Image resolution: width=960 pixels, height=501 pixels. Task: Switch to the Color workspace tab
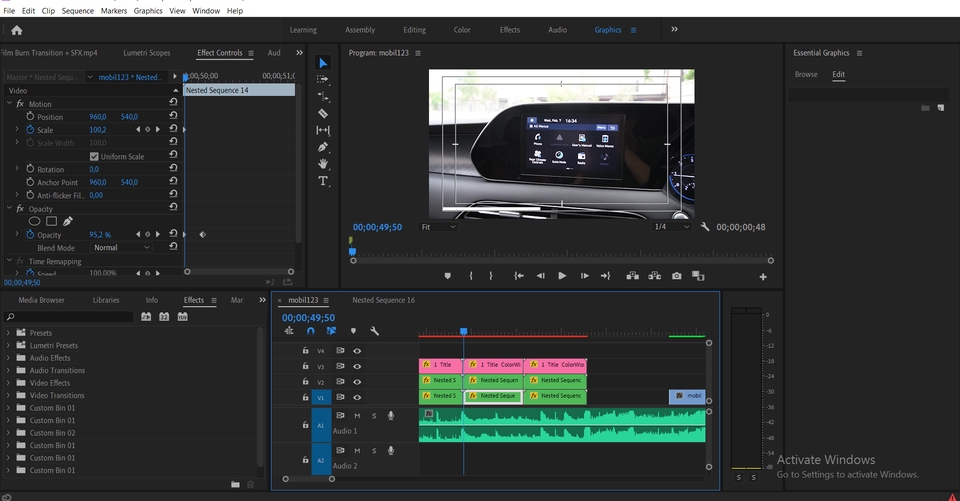[x=462, y=30]
